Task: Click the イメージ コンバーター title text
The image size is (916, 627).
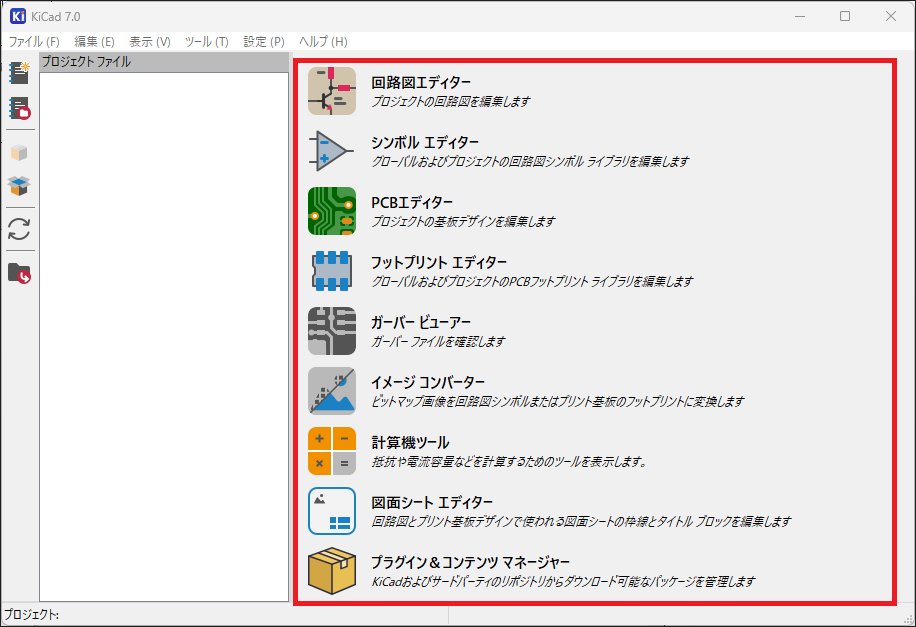Action: click(428, 383)
